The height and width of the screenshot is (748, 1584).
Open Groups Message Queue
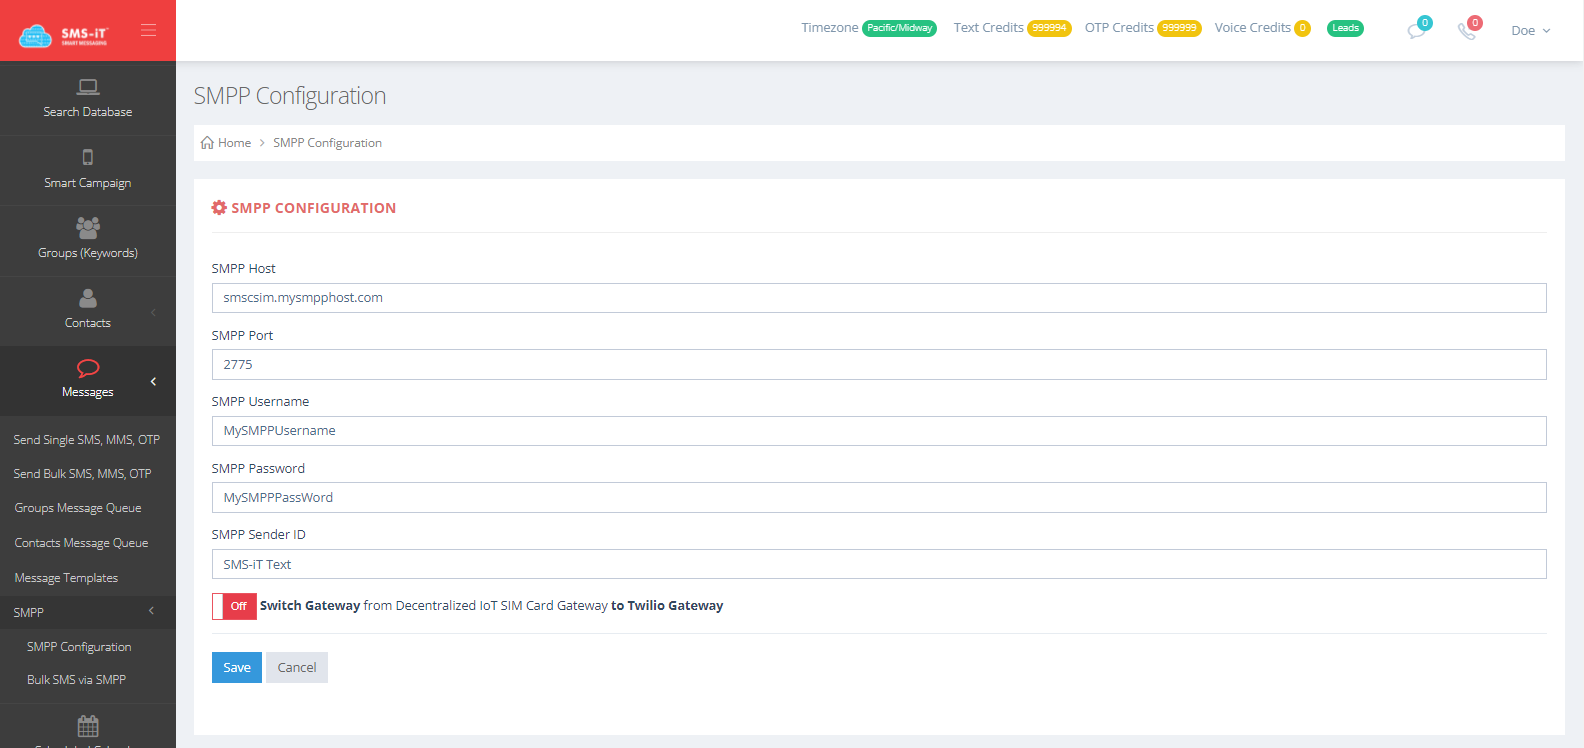click(x=78, y=508)
